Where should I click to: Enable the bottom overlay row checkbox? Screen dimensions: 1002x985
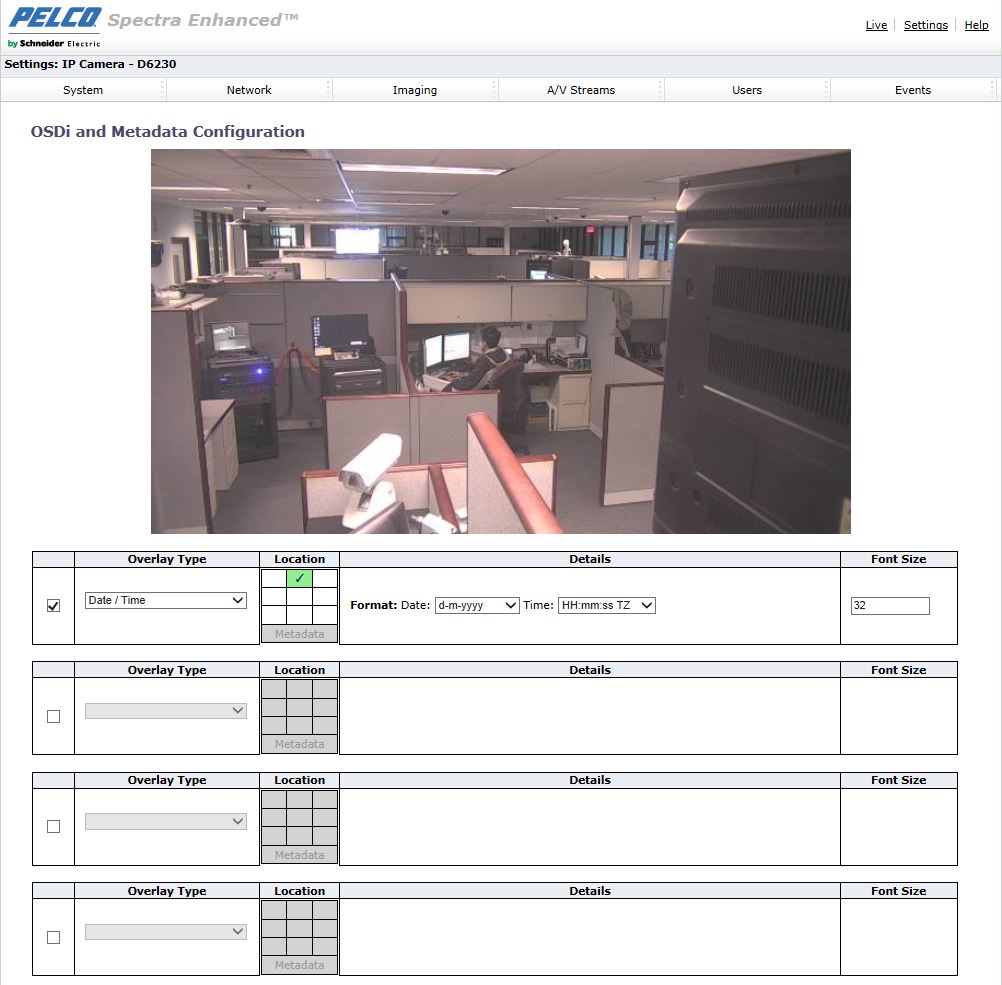(x=53, y=937)
